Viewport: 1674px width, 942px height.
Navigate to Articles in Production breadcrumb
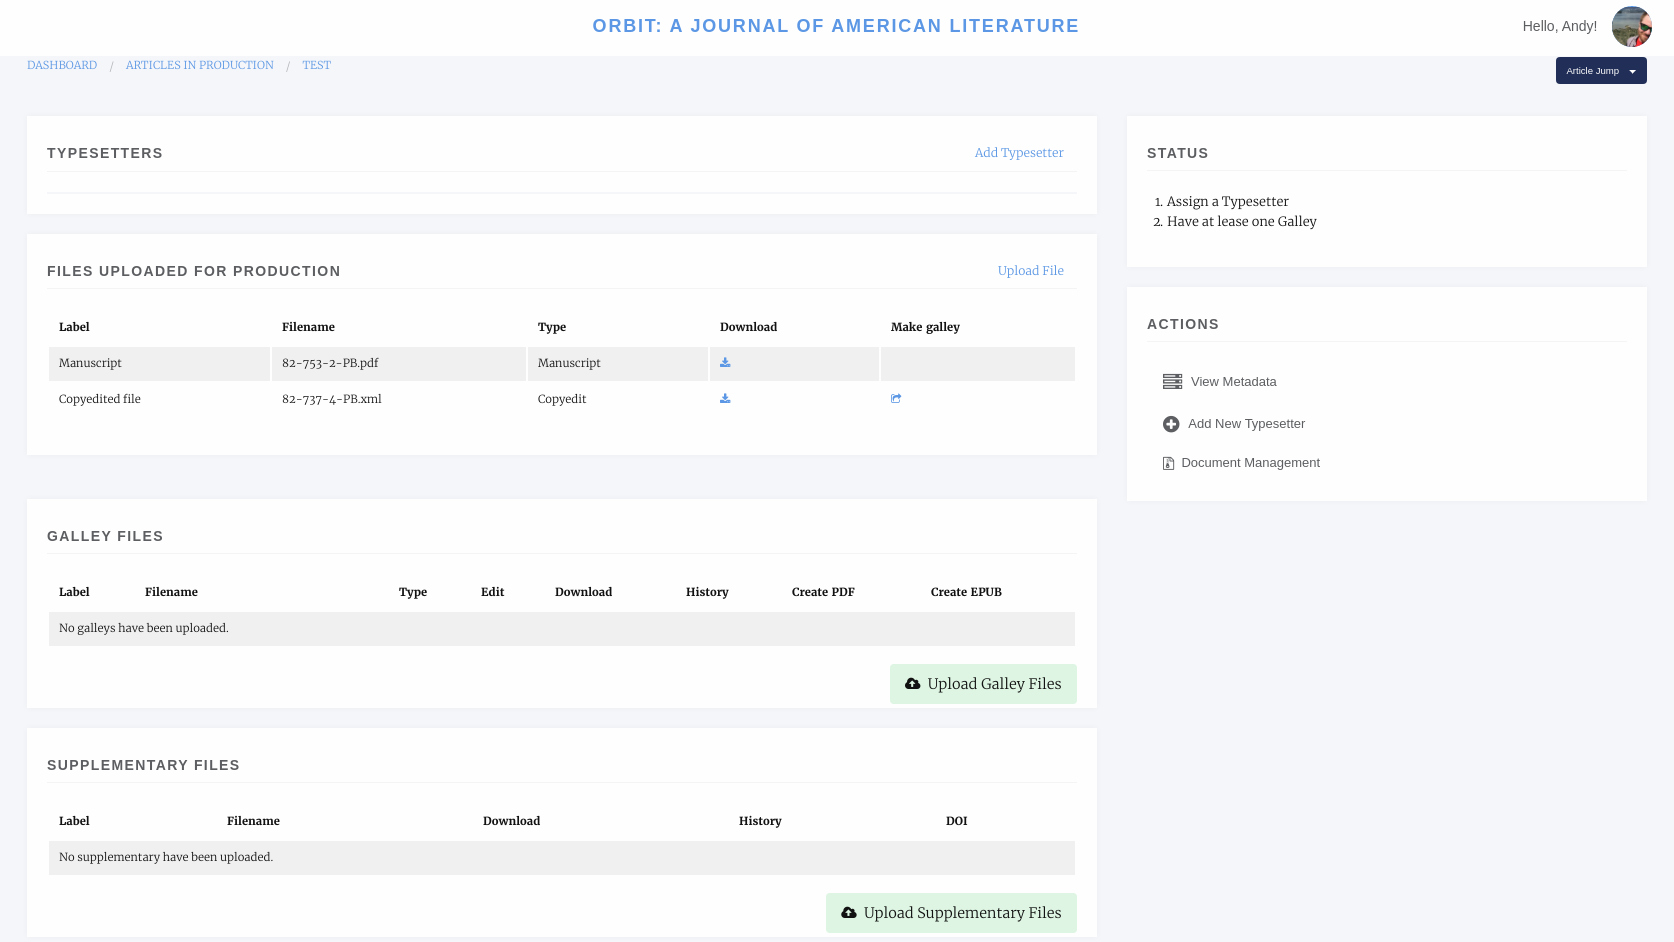[199, 65]
